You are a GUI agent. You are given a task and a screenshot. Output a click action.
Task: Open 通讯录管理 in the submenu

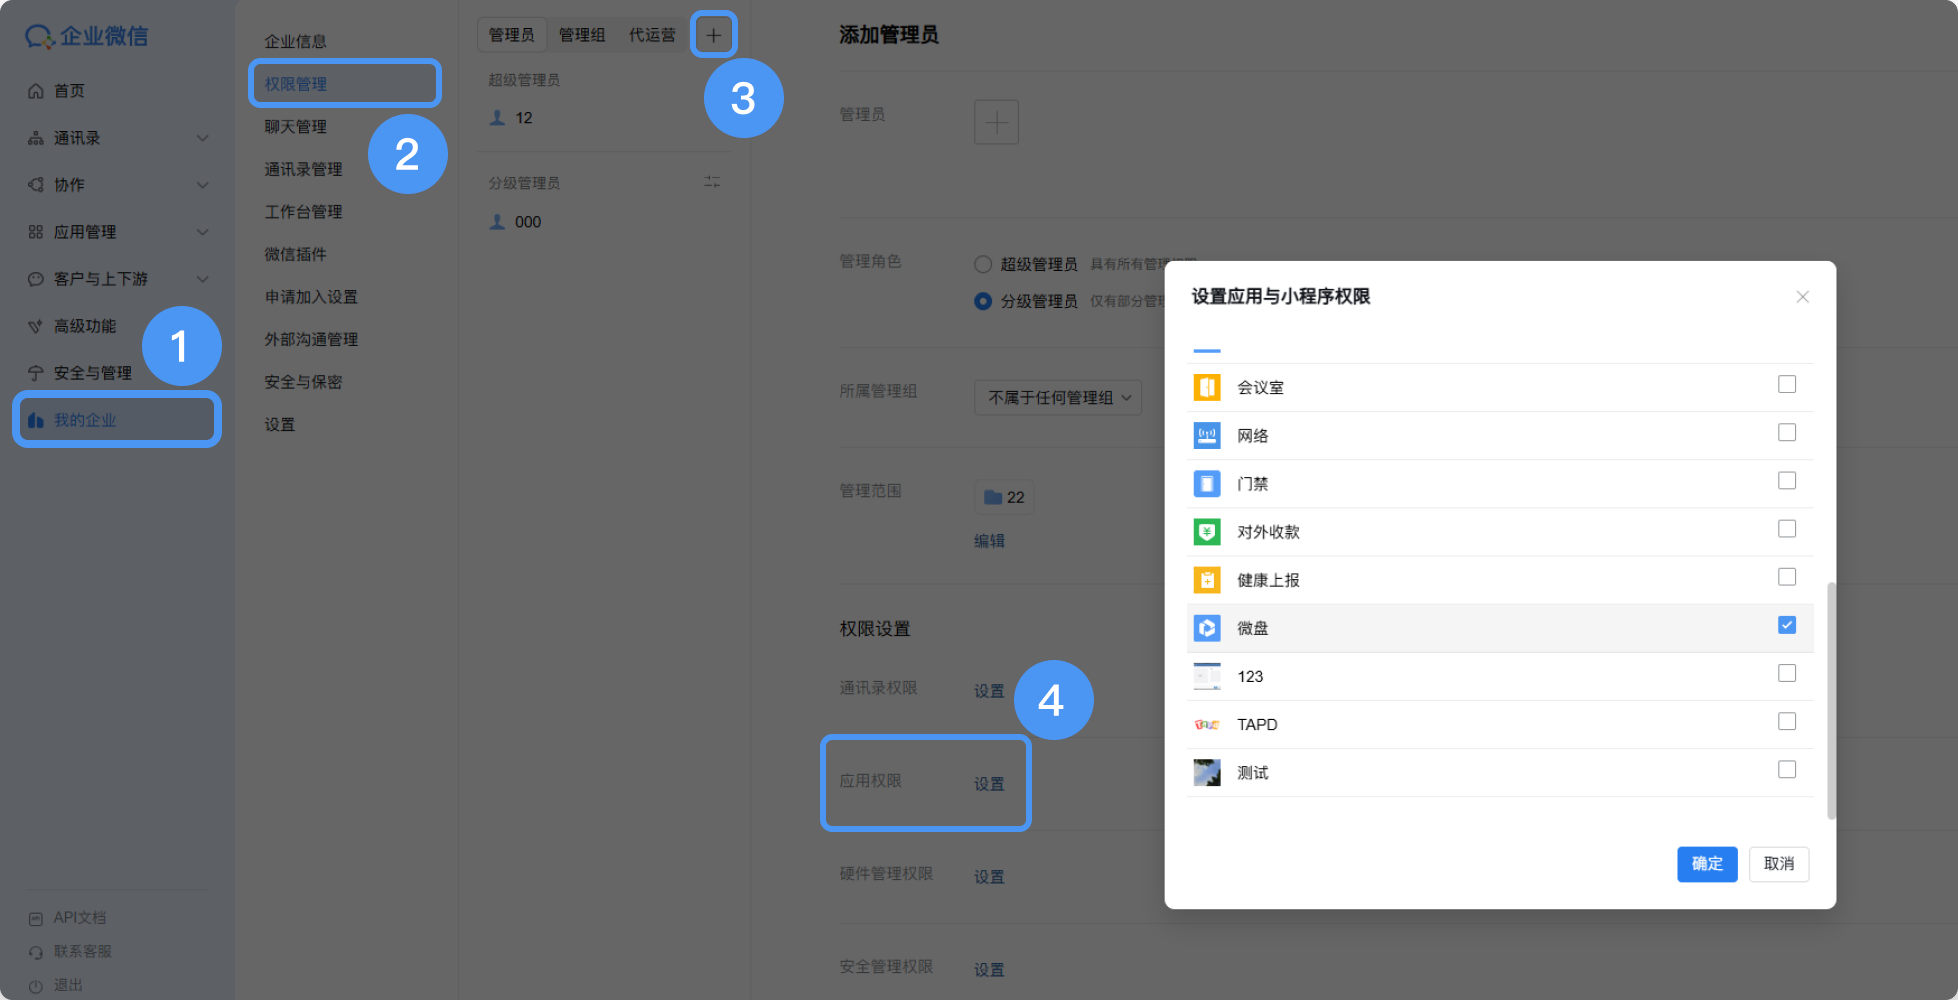tap(303, 170)
